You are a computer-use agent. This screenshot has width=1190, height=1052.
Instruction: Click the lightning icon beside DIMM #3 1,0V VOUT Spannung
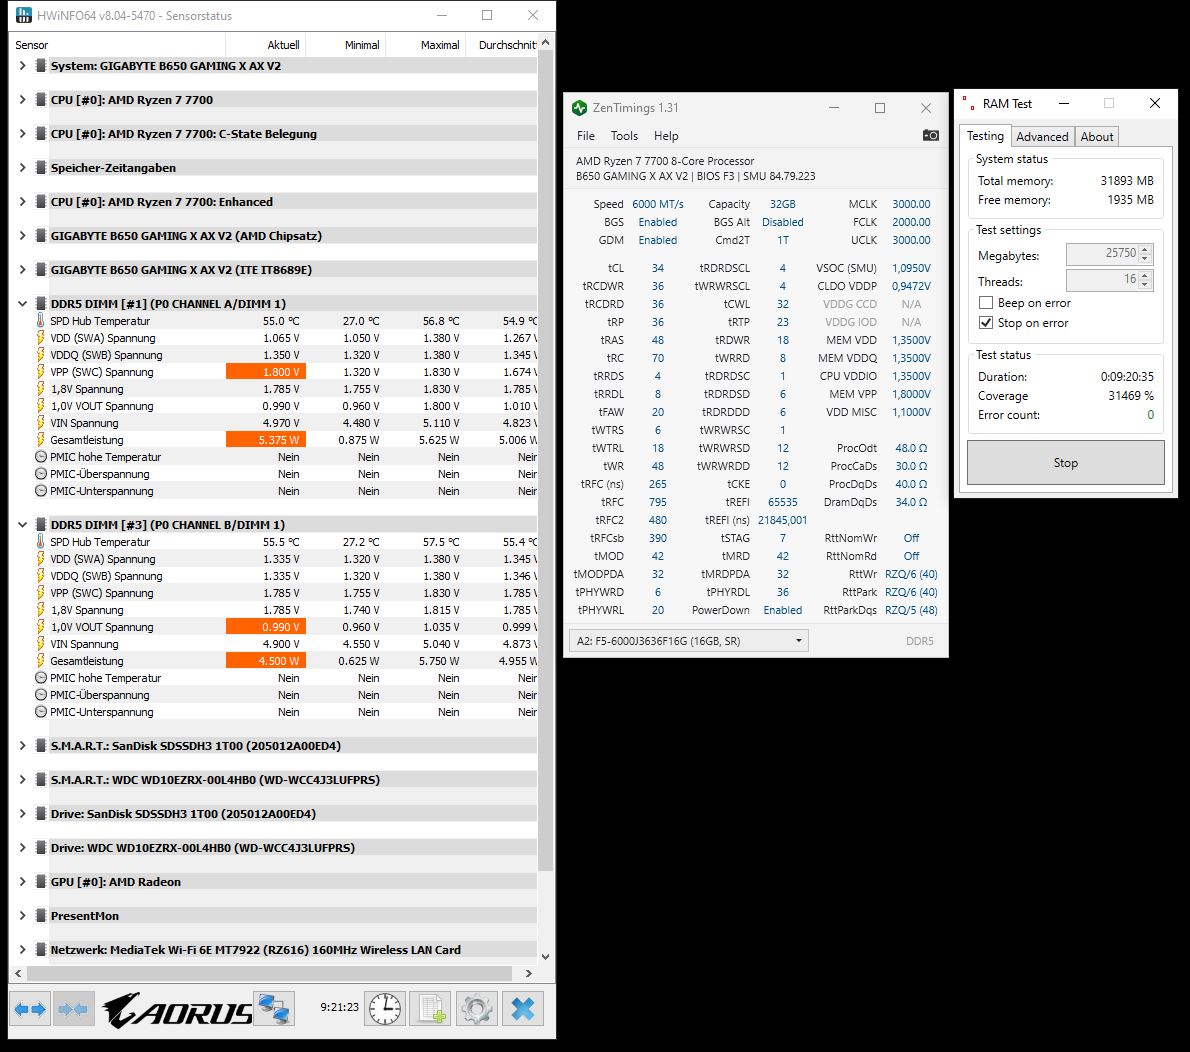point(40,626)
